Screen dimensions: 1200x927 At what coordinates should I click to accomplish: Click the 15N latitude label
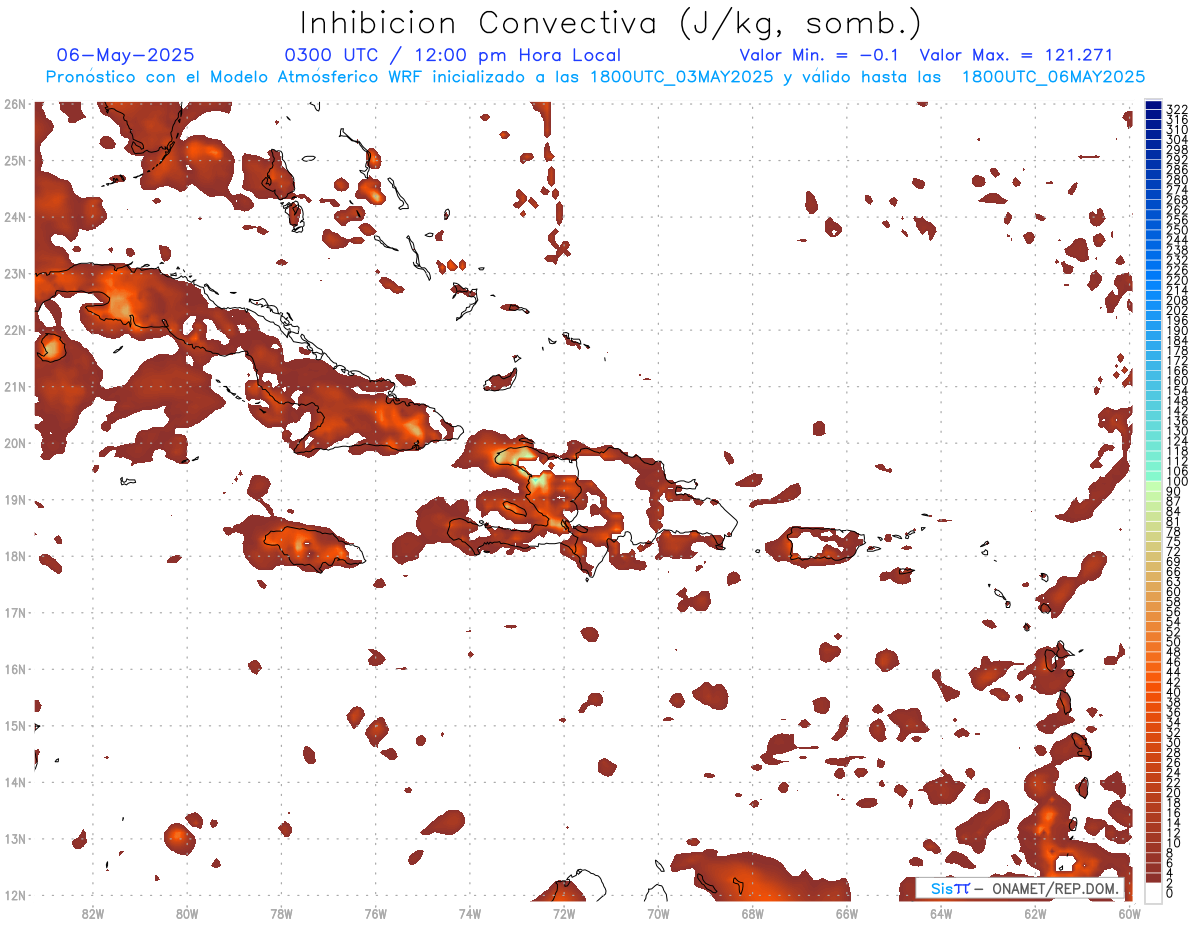tap(14, 725)
